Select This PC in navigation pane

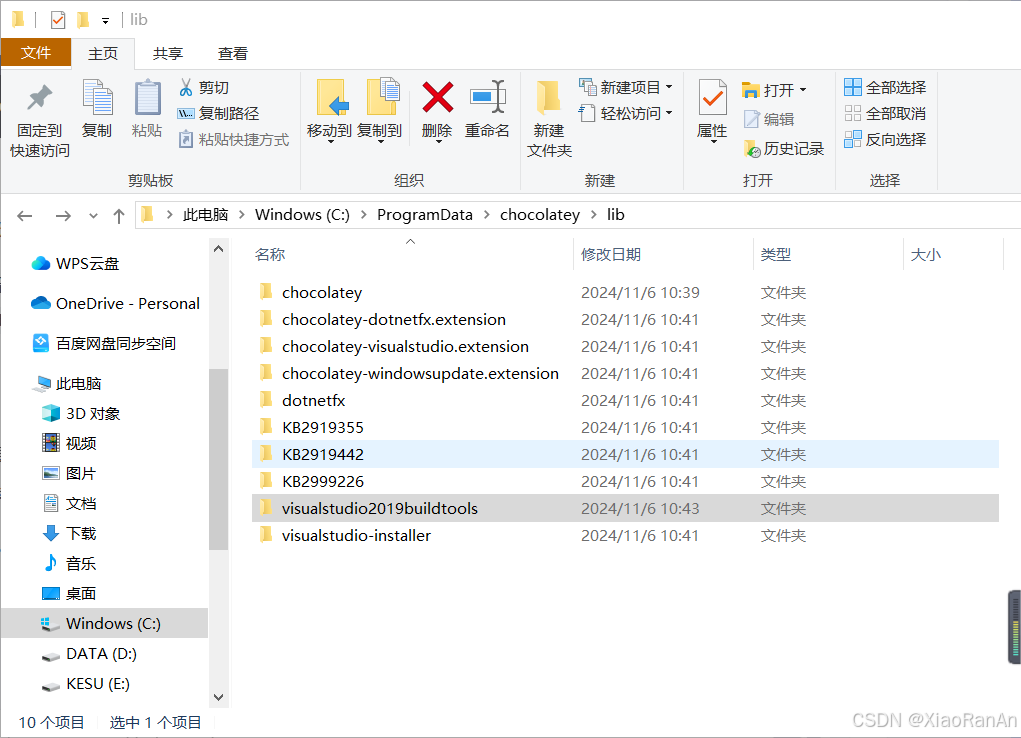68,384
